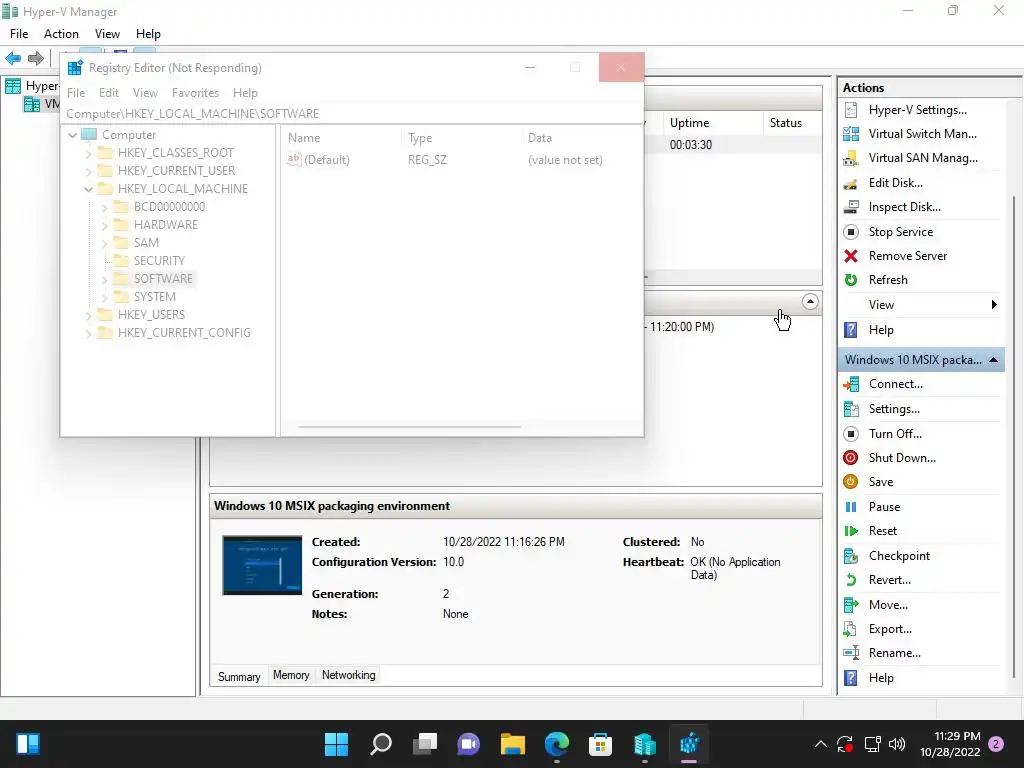
Task: Click the Reset icon
Action: tap(851, 531)
